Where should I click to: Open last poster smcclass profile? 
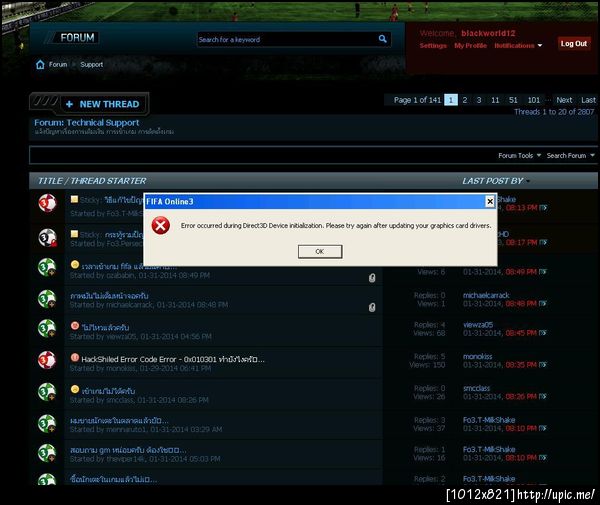[x=476, y=388]
